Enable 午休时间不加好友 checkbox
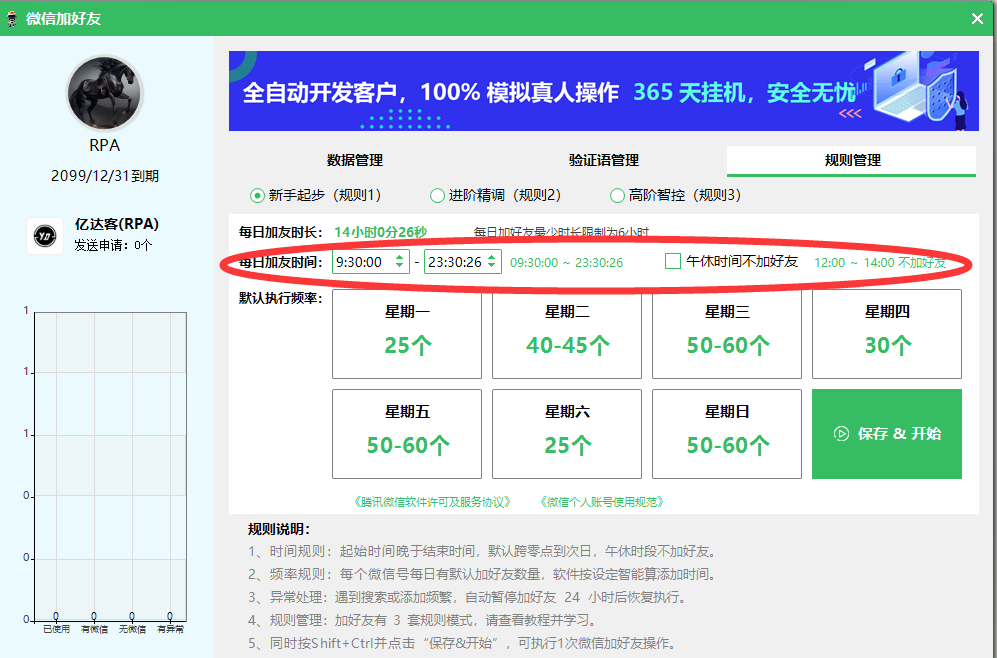The image size is (997, 658). click(x=673, y=261)
